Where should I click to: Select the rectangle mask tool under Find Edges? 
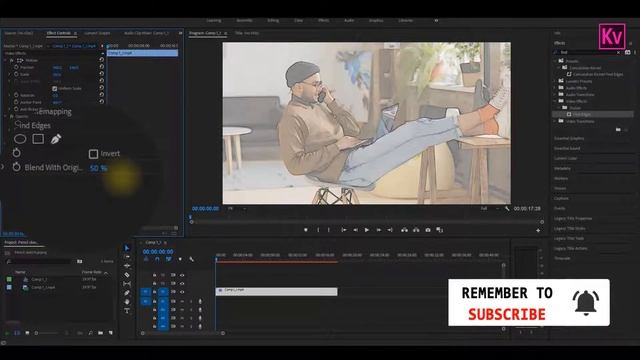(38, 139)
